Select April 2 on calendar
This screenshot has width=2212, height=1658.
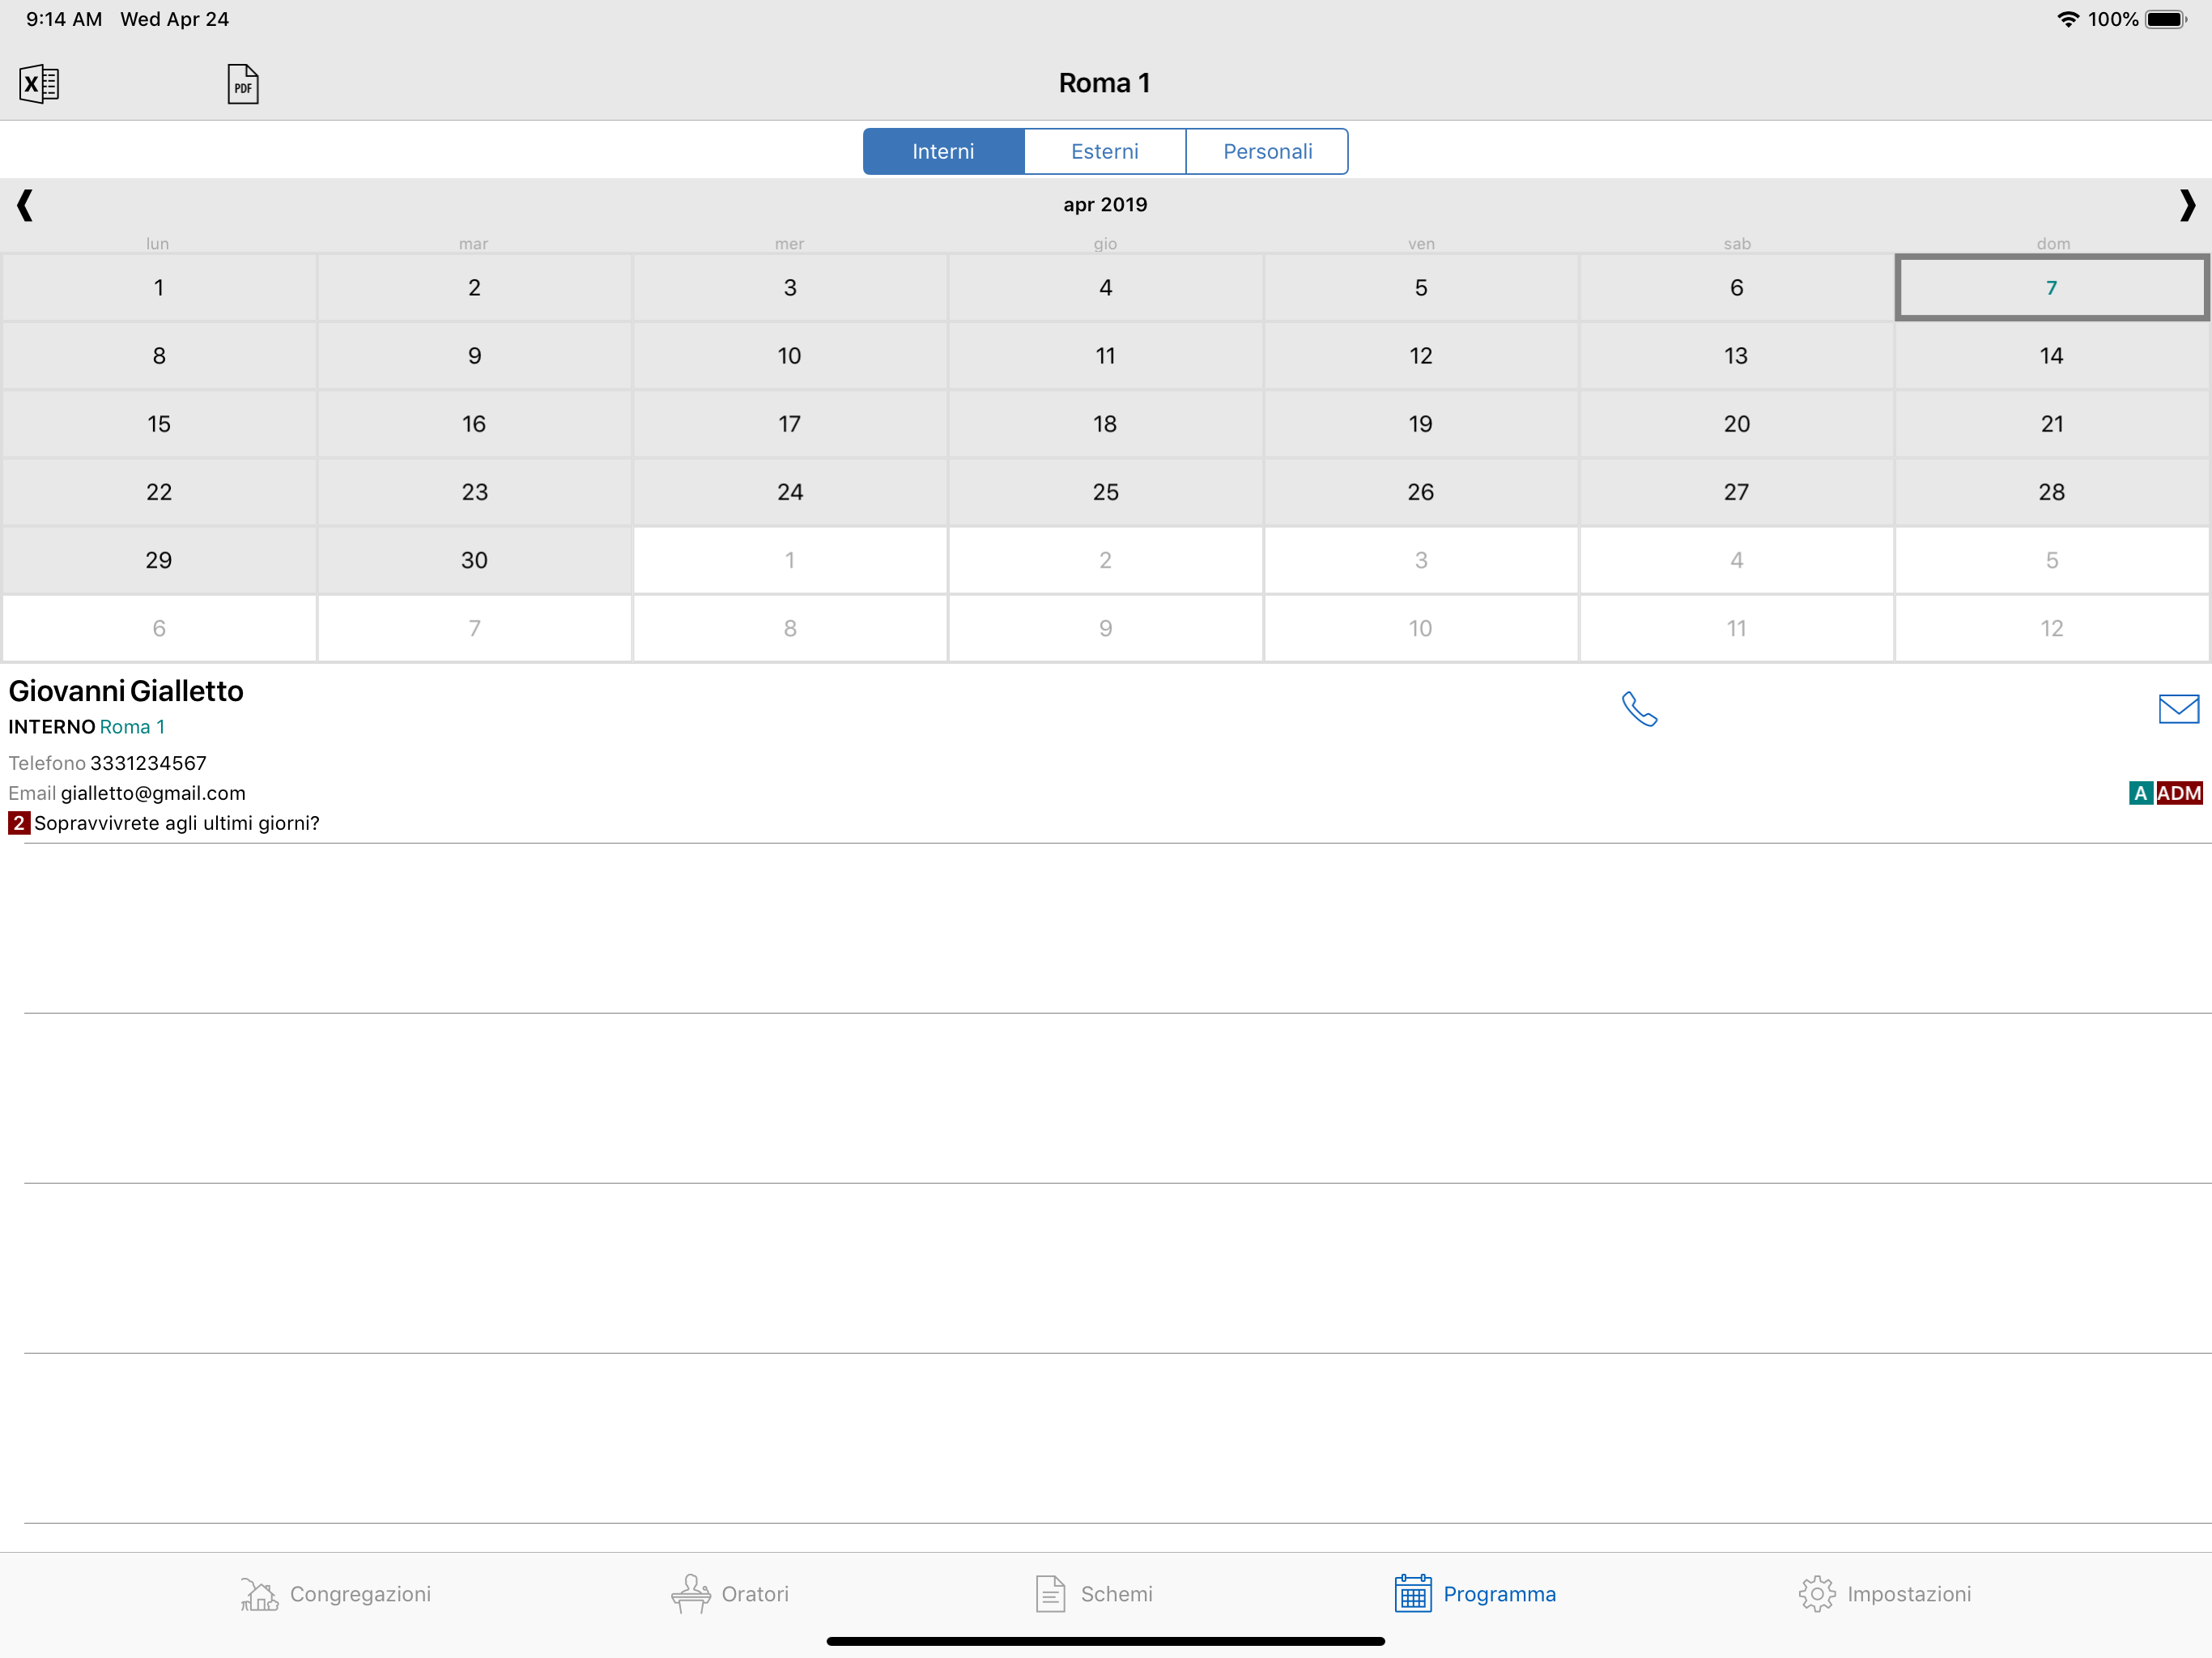(475, 288)
